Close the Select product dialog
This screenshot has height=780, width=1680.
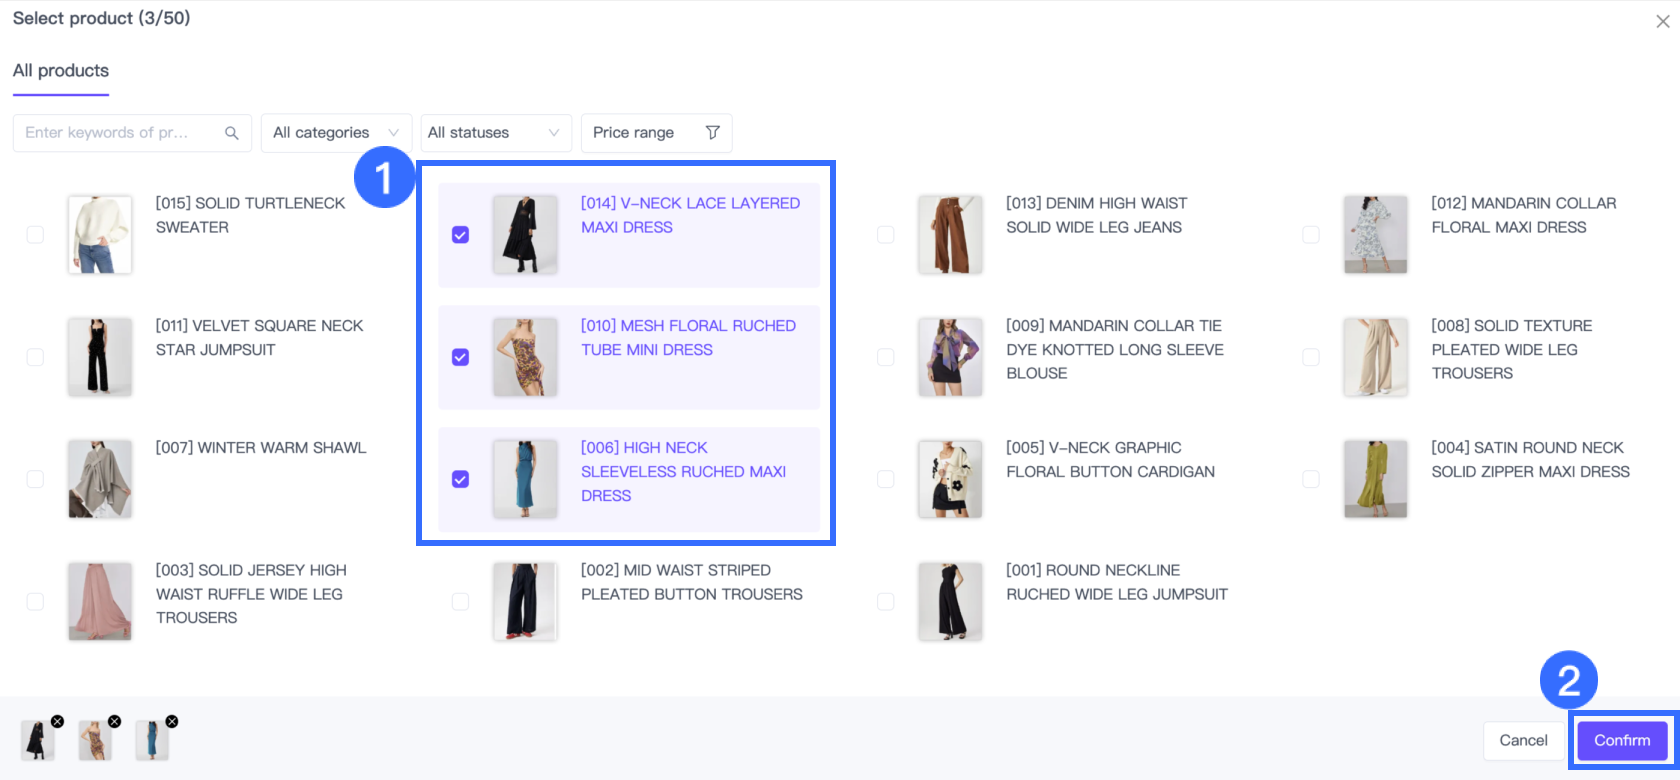point(1662,21)
